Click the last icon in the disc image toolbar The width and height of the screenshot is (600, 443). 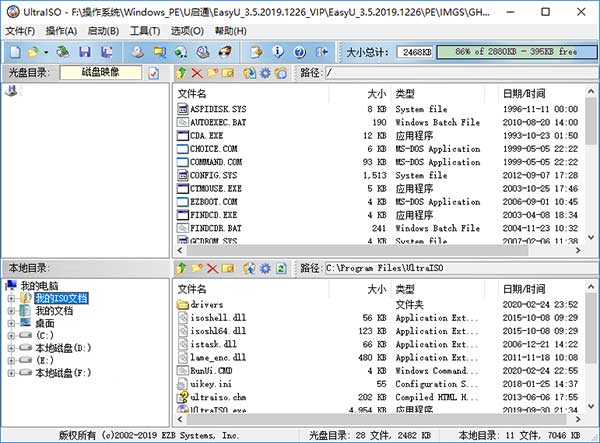click(281, 73)
